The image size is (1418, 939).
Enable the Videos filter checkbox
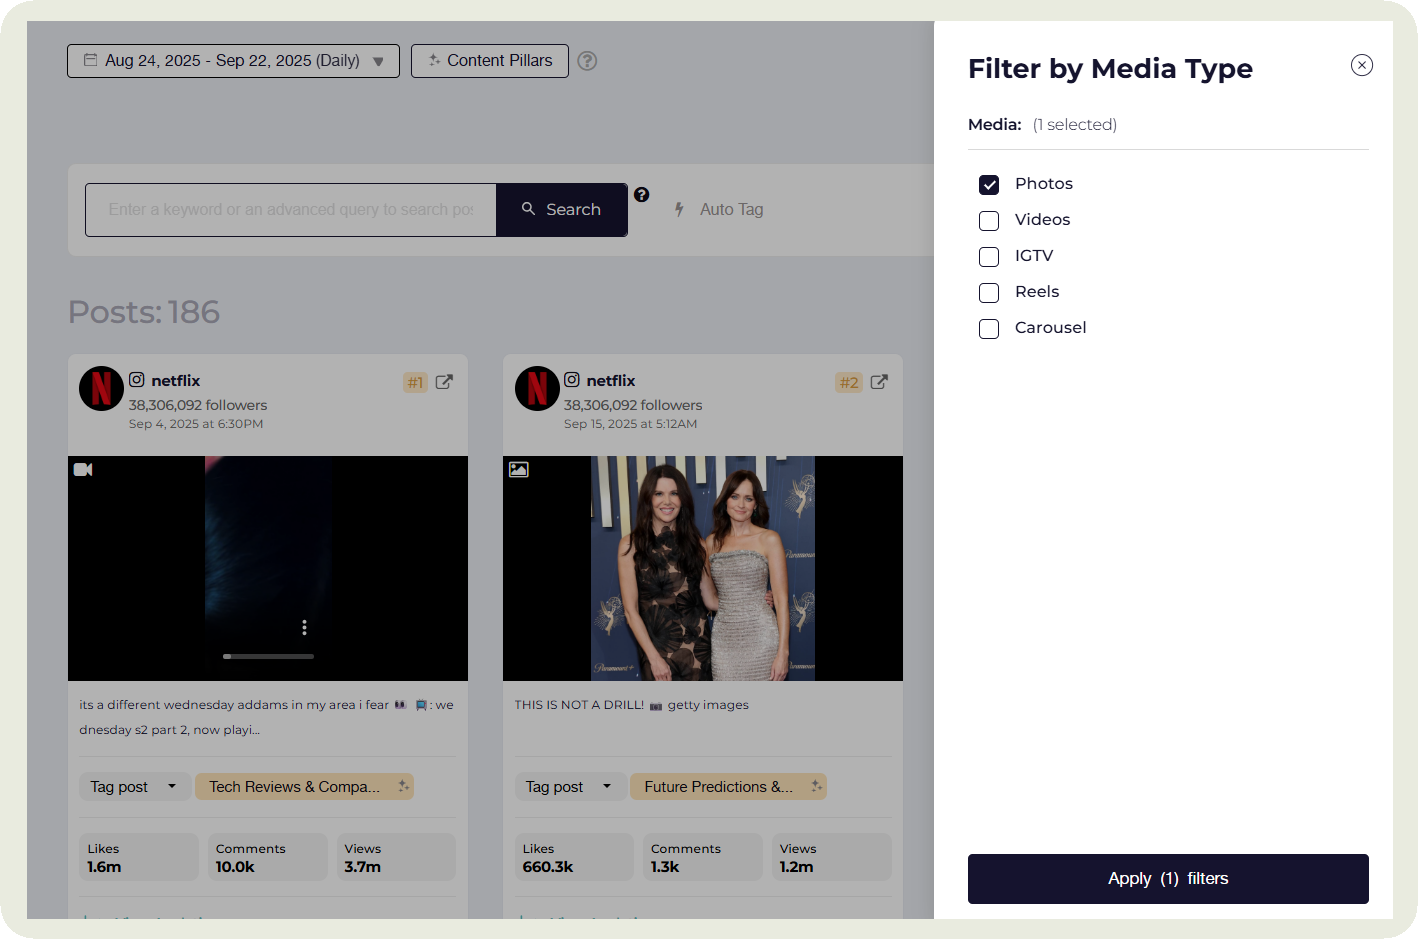[x=989, y=221]
